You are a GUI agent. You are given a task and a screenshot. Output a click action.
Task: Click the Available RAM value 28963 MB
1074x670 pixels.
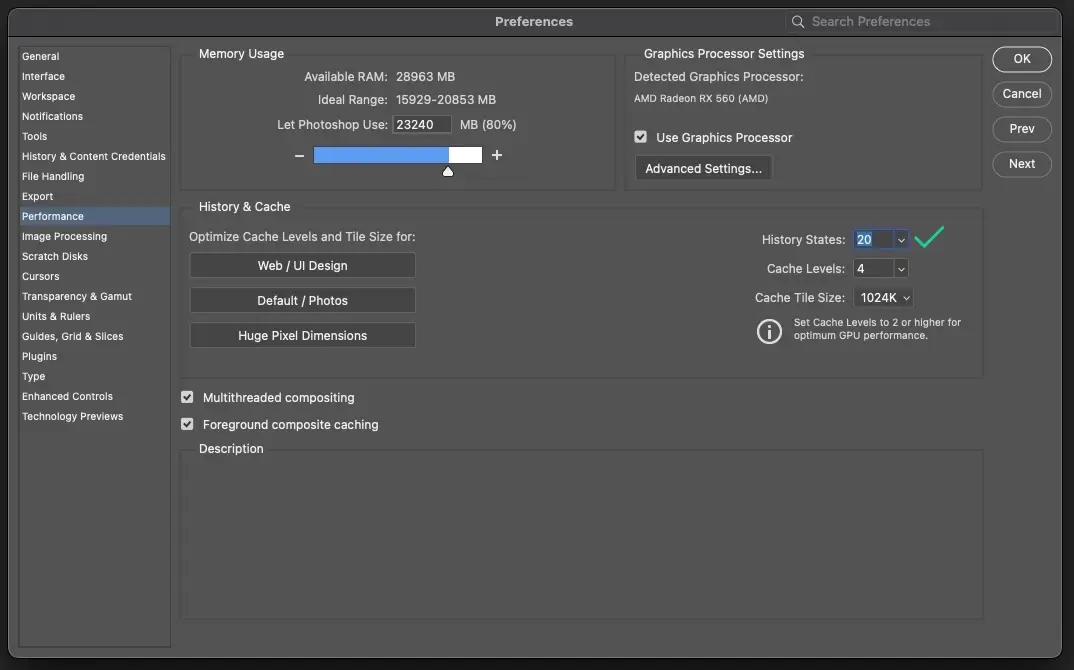click(x=425, y=77)
